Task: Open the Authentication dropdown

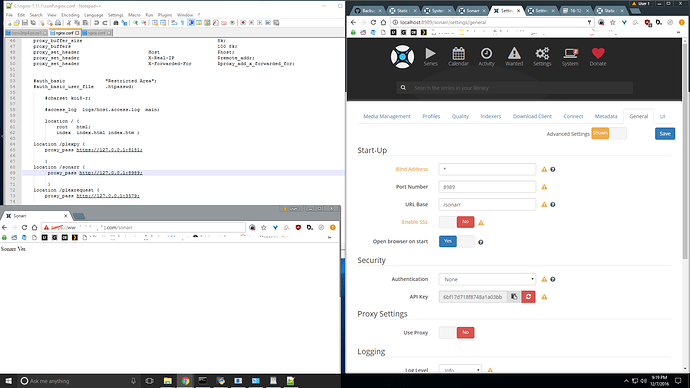Action: 487,279
